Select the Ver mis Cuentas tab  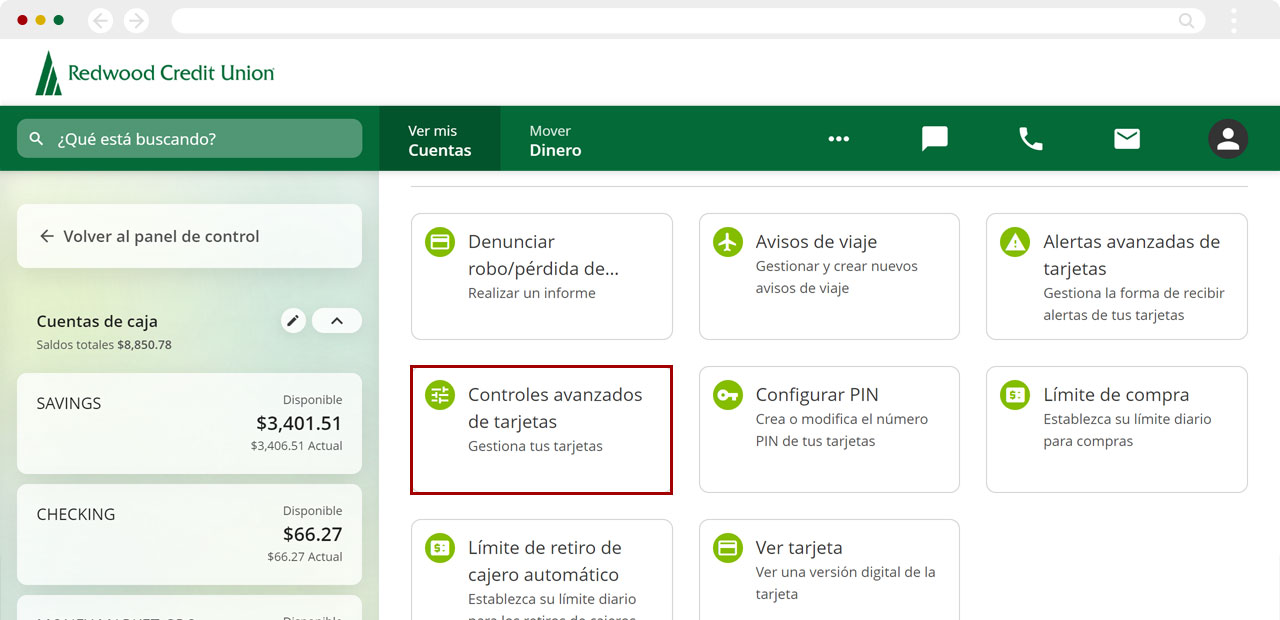[x=439, y=140]
